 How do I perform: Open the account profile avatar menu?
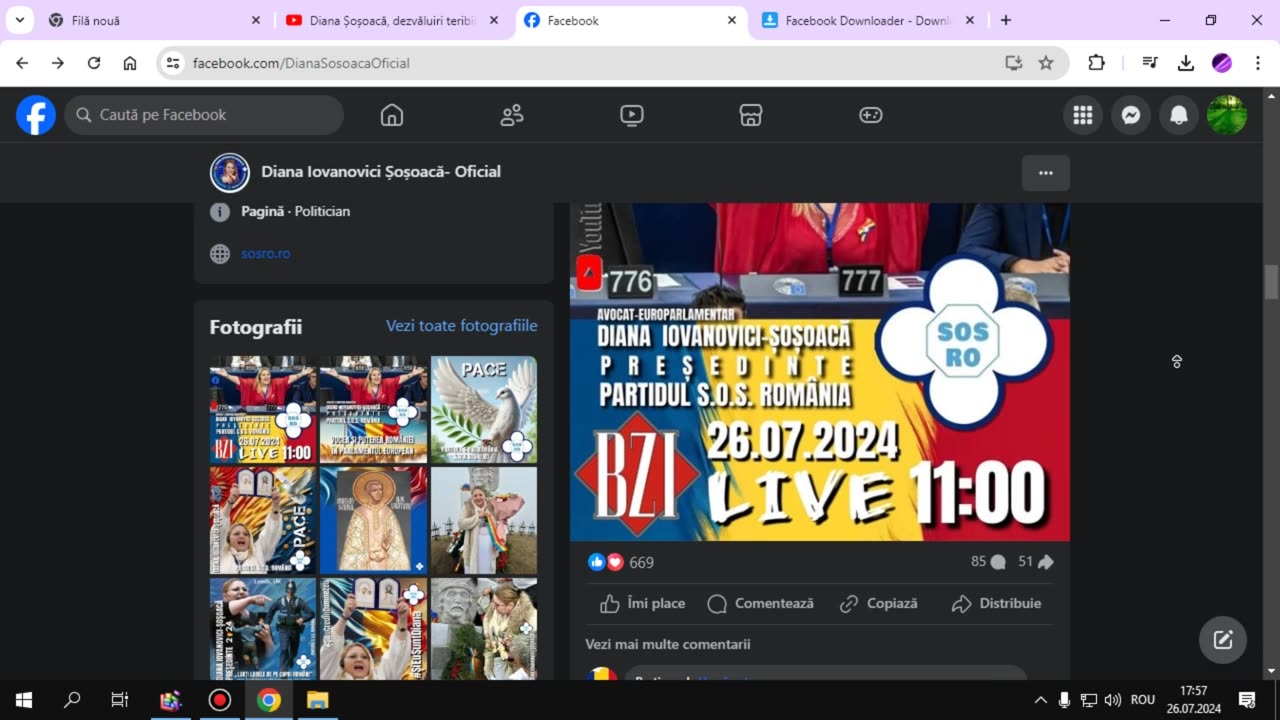point(1227,115)
